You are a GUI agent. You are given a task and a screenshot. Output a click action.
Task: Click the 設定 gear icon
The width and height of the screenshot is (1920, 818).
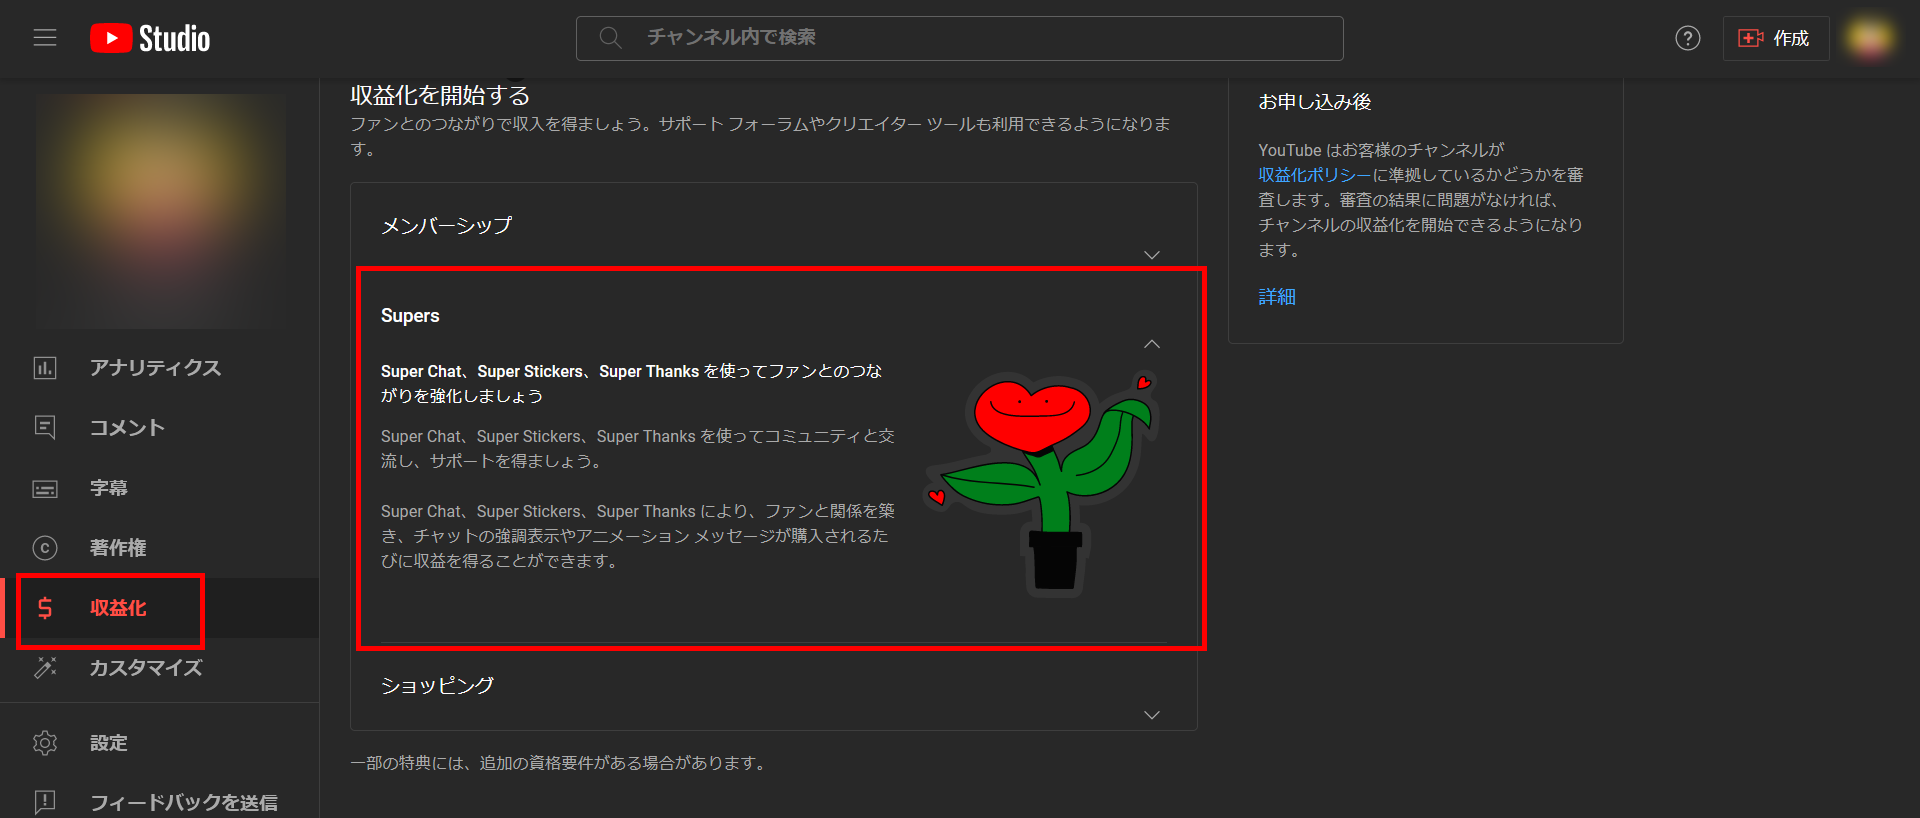[x=45, y=743]
